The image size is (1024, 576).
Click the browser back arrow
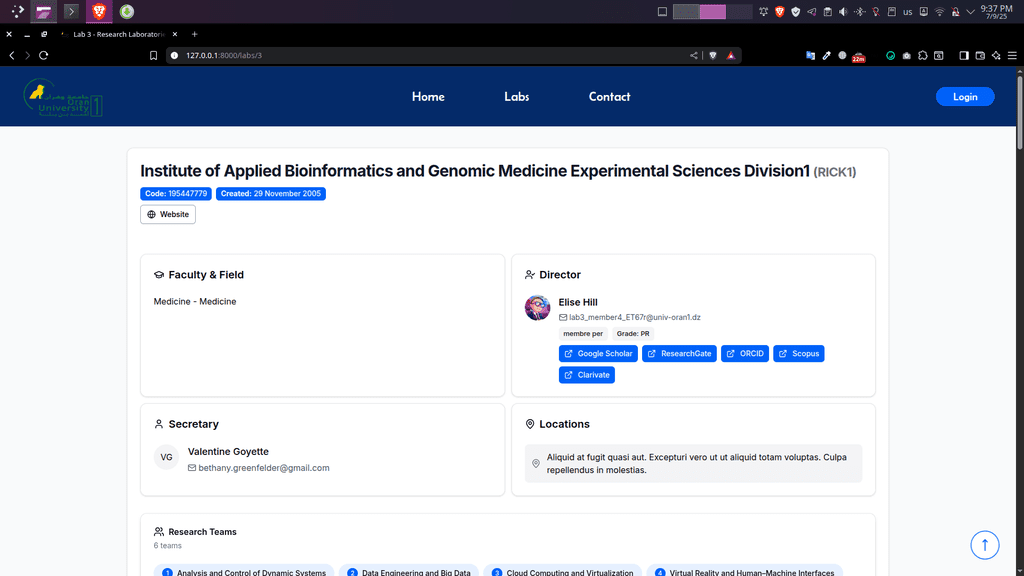12,56
